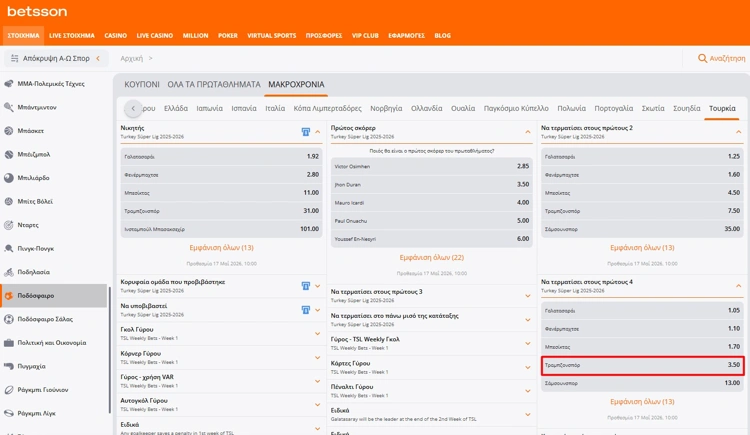
Task: Select the Ισπανία country tab
Action: coord(244,108)
